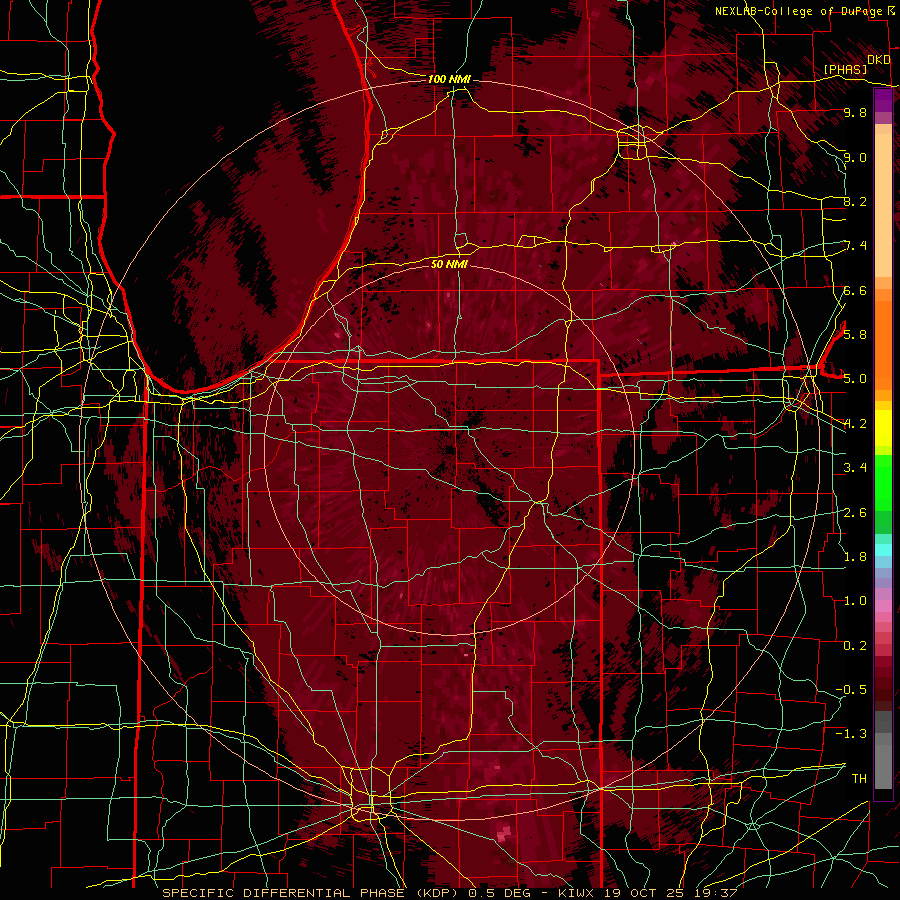Click the 1.8 value on the color scale

coord(855,557)
